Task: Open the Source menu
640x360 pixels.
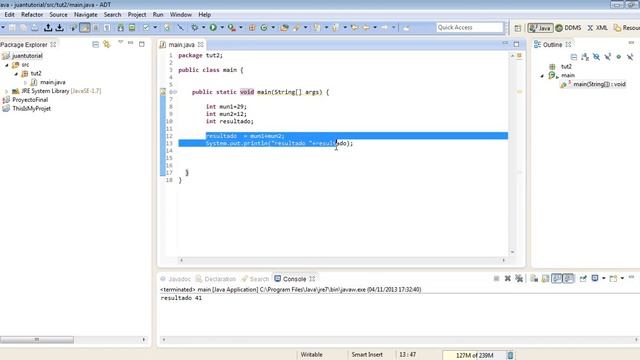Action: point(58,15)
